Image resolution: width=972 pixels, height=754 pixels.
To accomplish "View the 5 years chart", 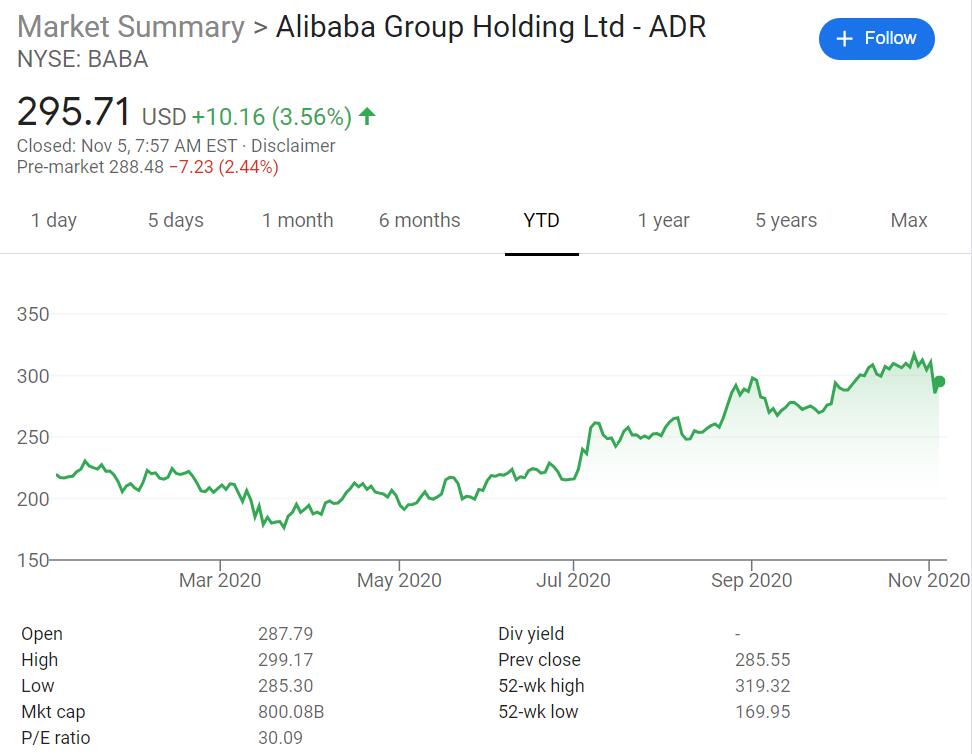I will pos(785,220).
